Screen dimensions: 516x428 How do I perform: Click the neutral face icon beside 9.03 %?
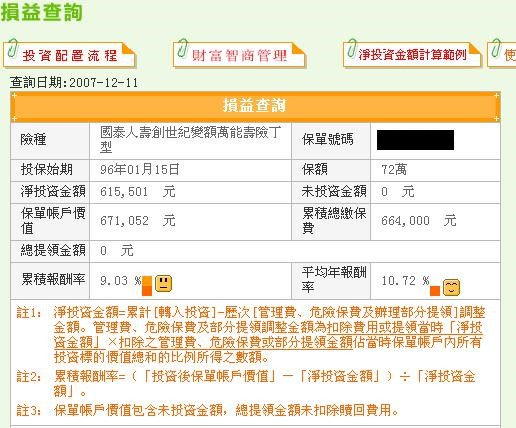tap(163, 284)
